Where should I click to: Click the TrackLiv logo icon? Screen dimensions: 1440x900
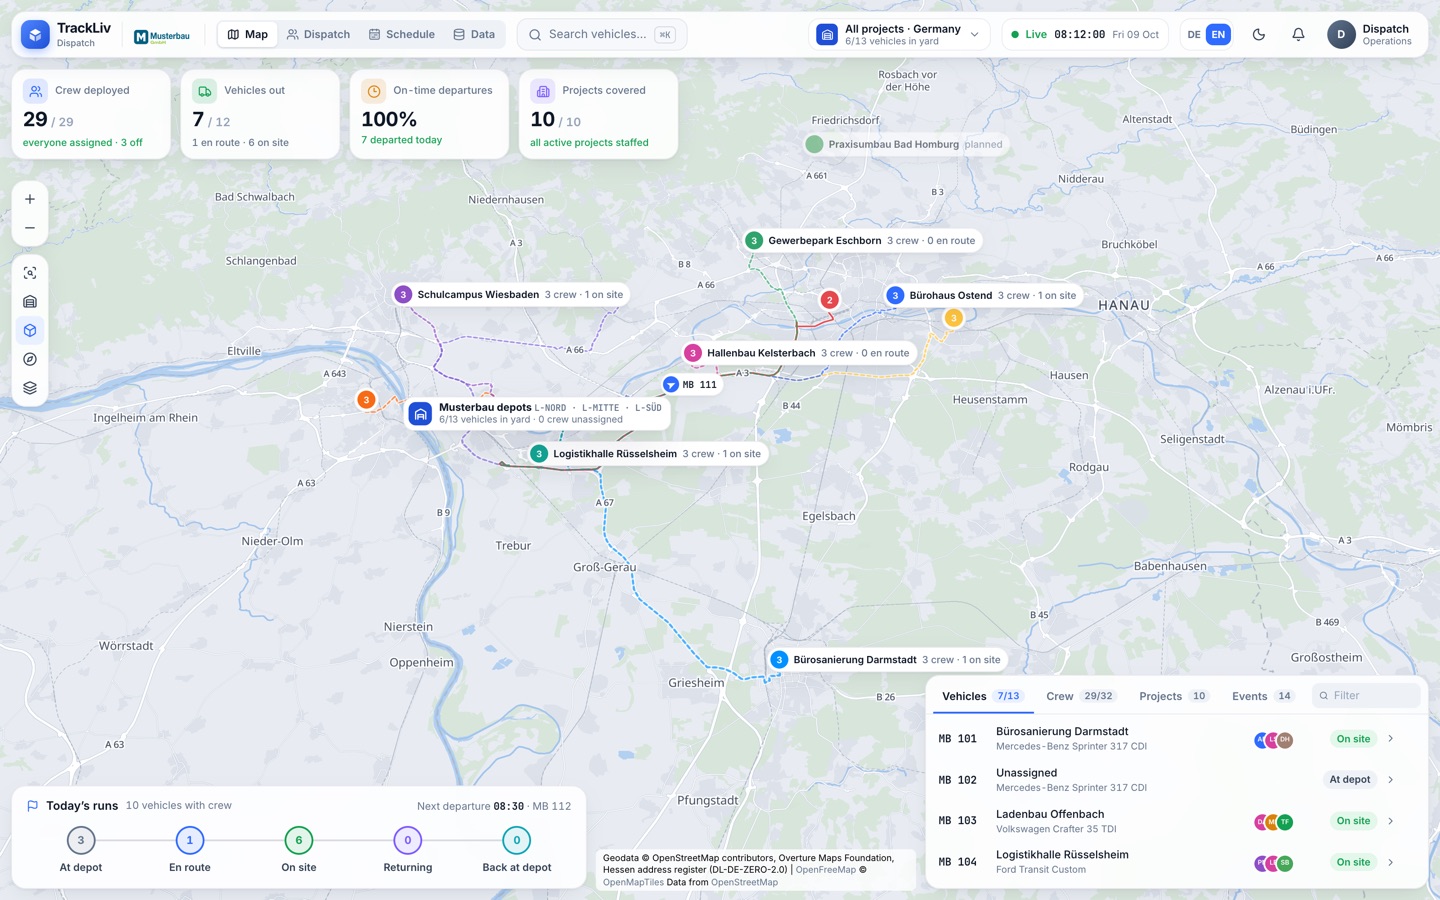point(35,34)
